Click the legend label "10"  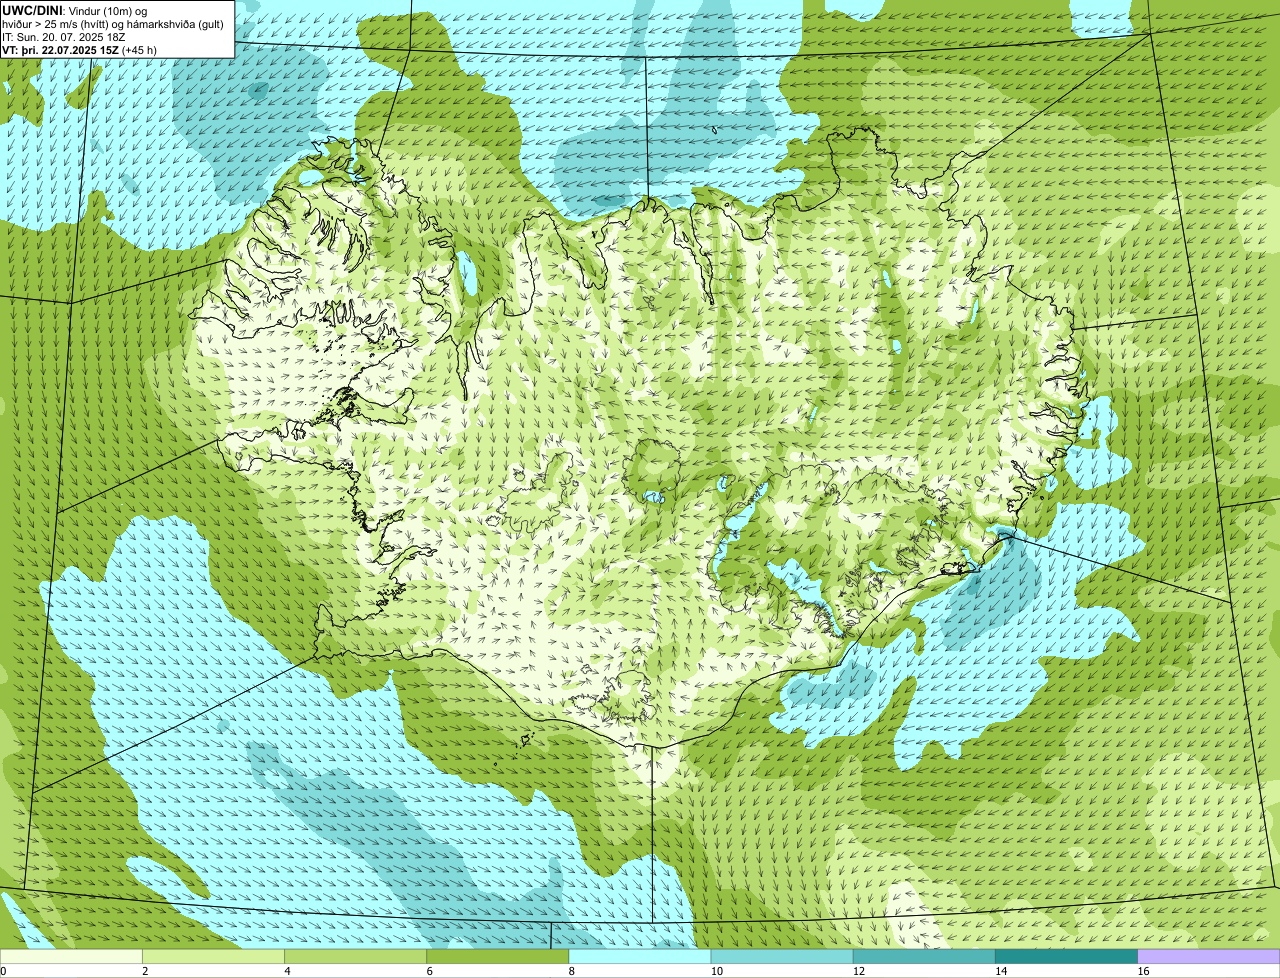point(717,971)
